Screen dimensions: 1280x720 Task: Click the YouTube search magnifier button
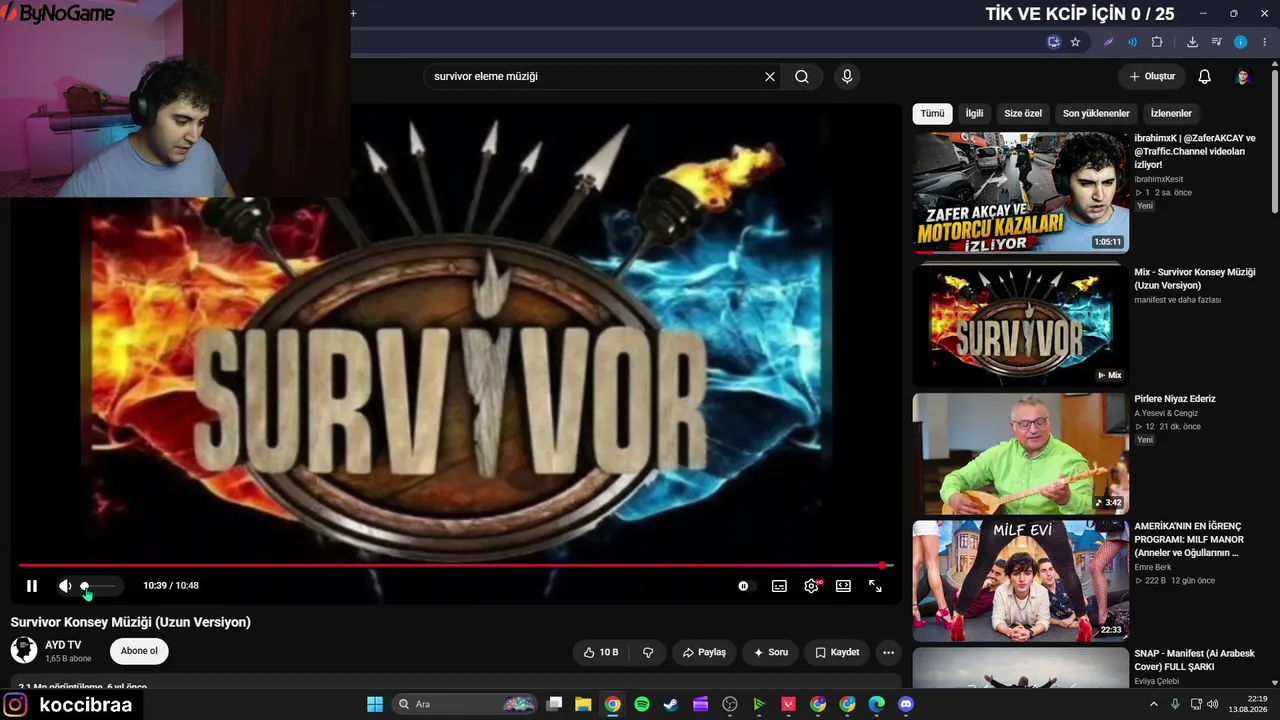click(802, 76)
